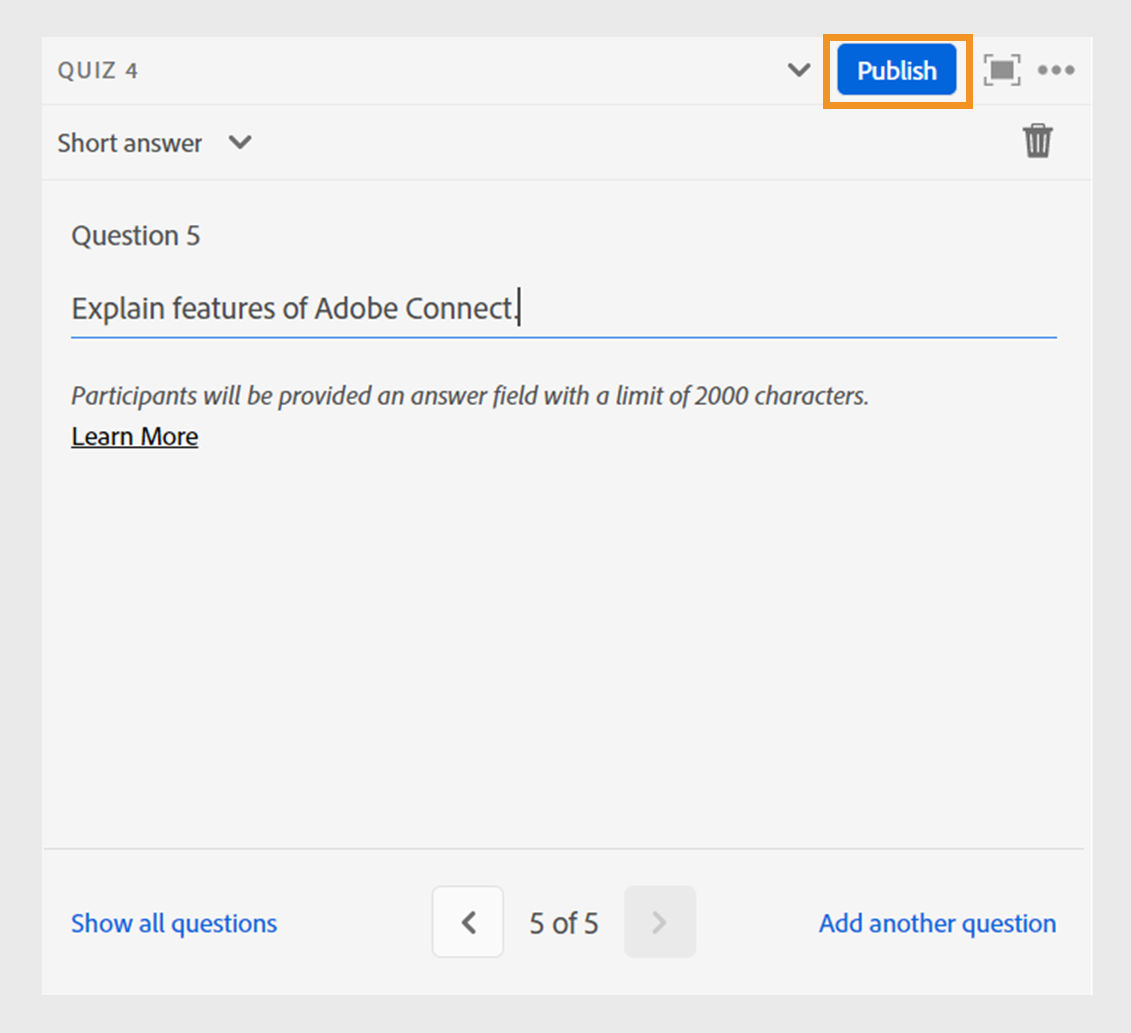Click the word Participants in the hint
This screenshot has width=1131, height=1033.
point(134,396)
